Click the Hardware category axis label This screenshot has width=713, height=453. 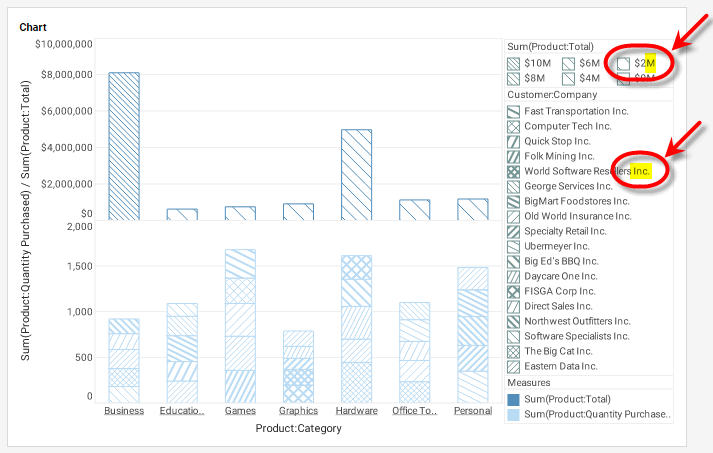click(x=357, y=411)
